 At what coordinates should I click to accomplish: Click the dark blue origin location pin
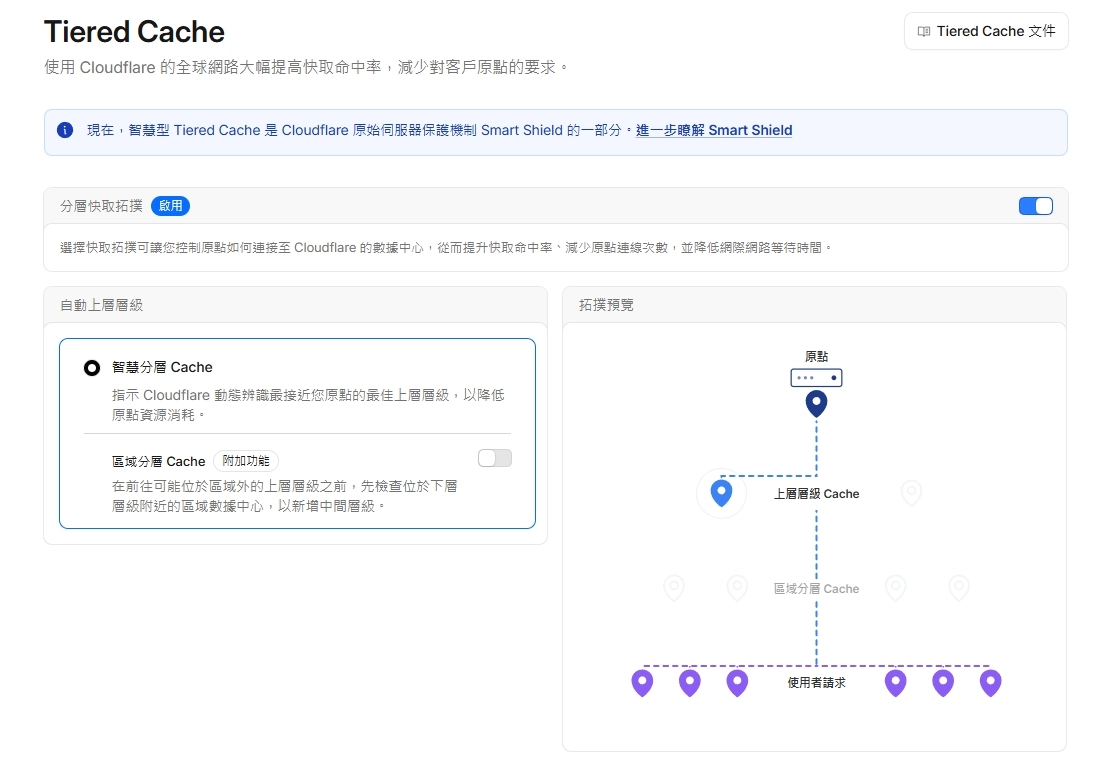click(816, 404)
